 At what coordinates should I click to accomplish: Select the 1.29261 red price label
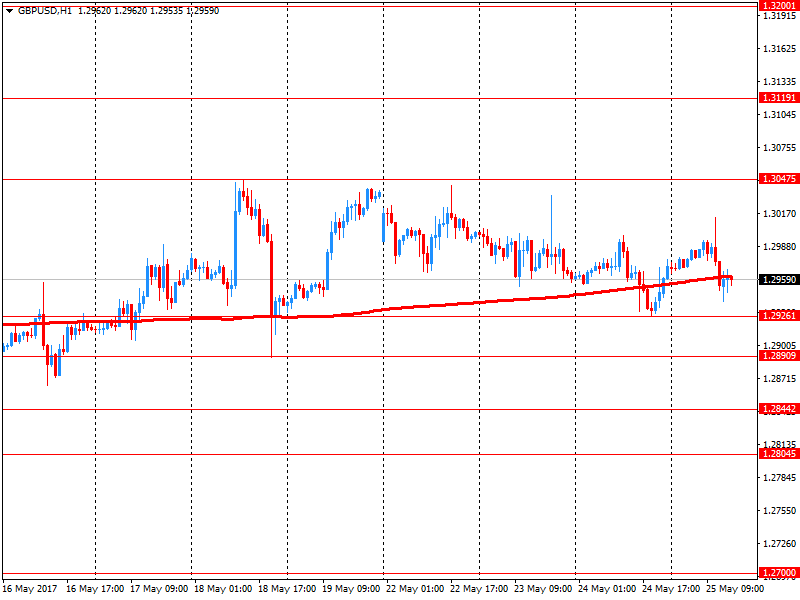779,315
